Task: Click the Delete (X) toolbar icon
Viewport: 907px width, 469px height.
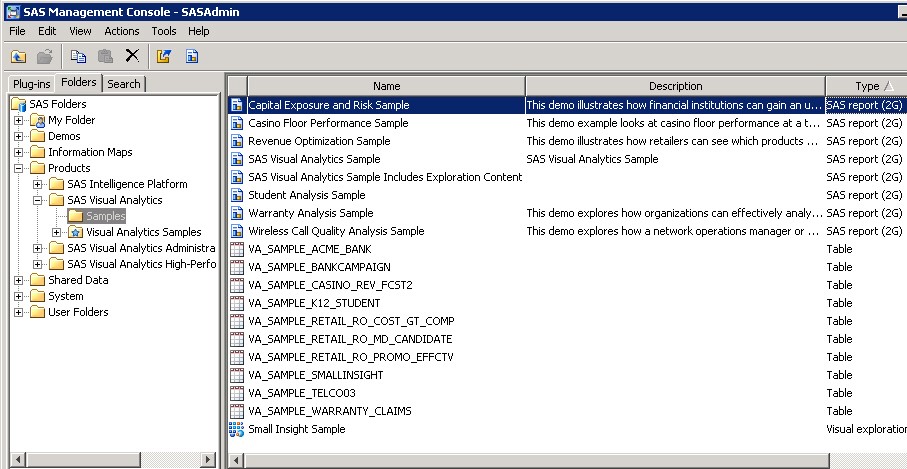Action: pos(132,56)
